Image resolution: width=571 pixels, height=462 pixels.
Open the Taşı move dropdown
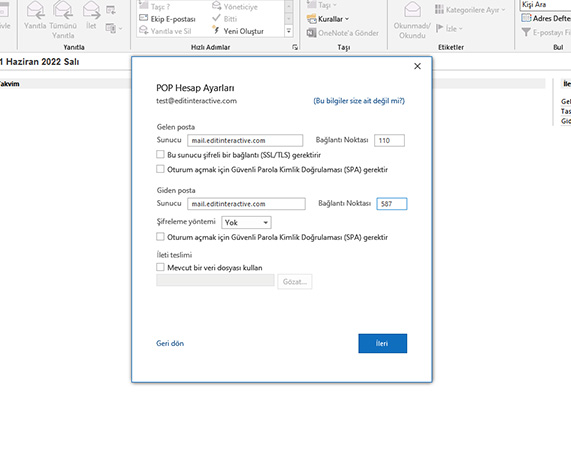[x=322, y=5]
